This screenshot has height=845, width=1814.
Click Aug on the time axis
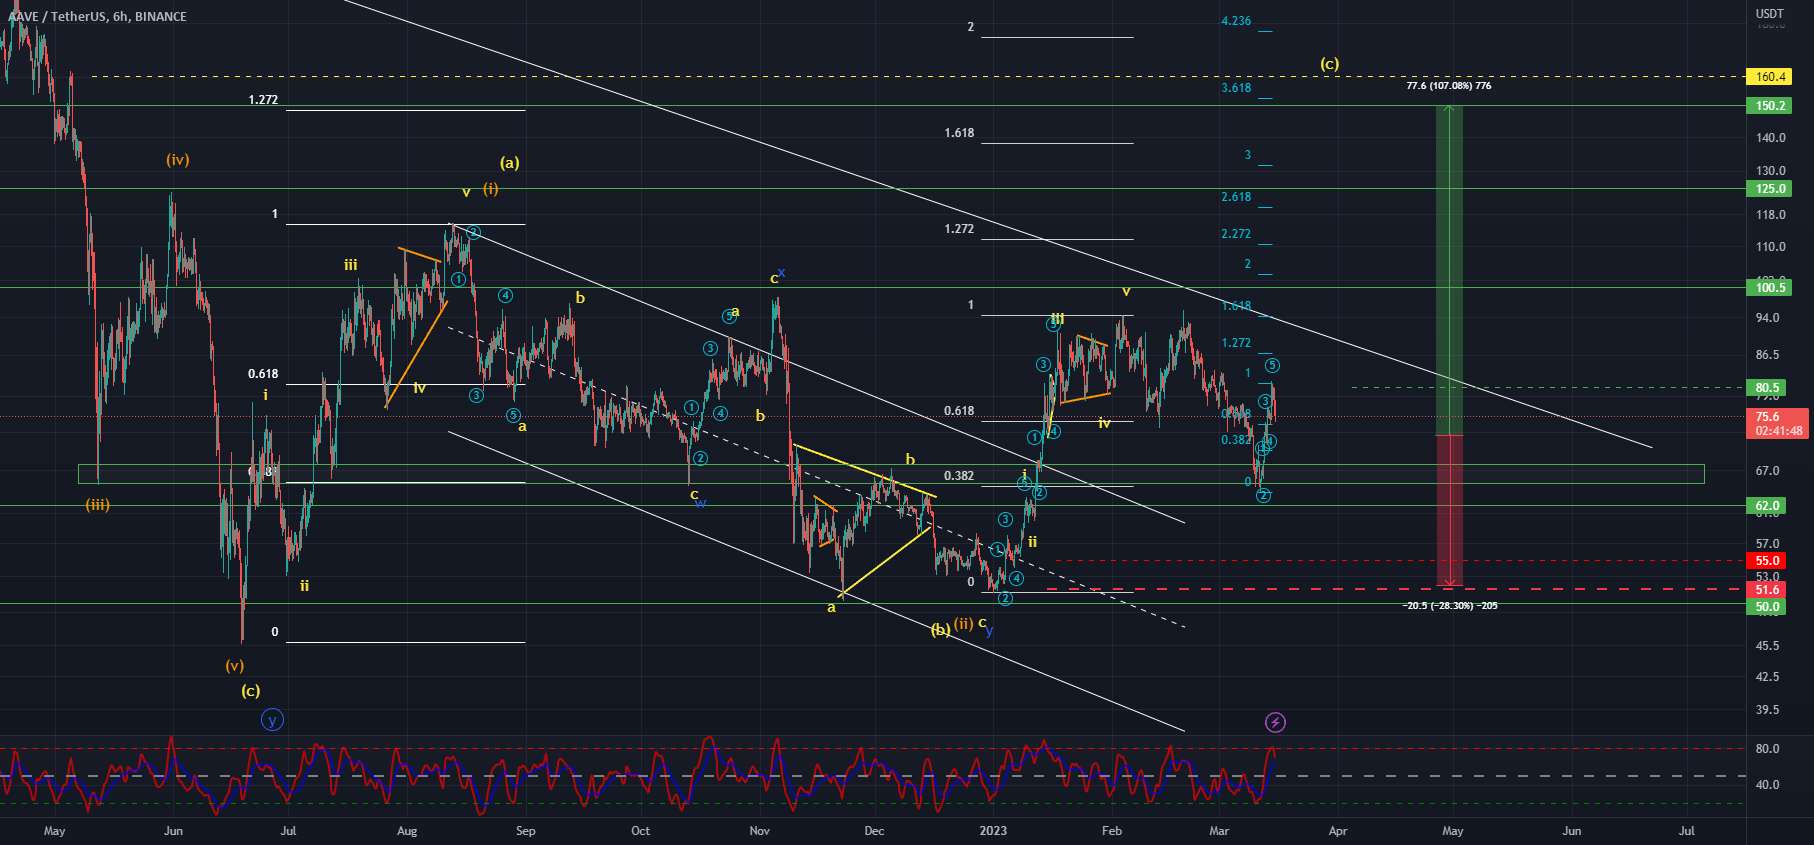(407, 831)
